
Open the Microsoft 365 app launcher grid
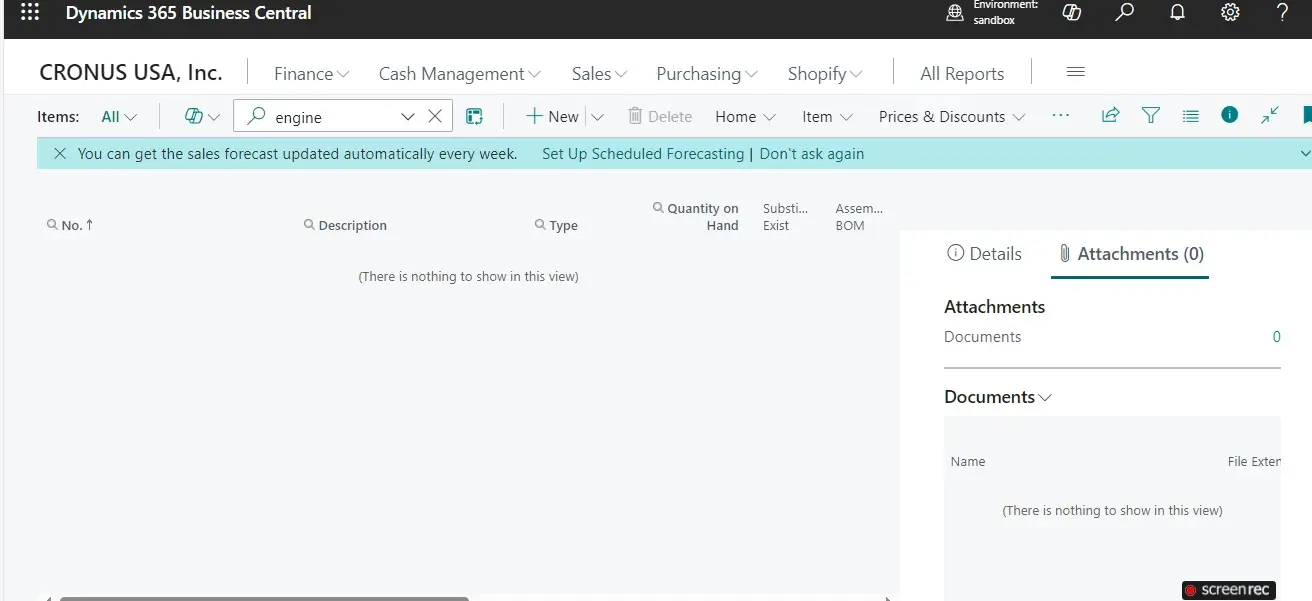pos(28,13)
